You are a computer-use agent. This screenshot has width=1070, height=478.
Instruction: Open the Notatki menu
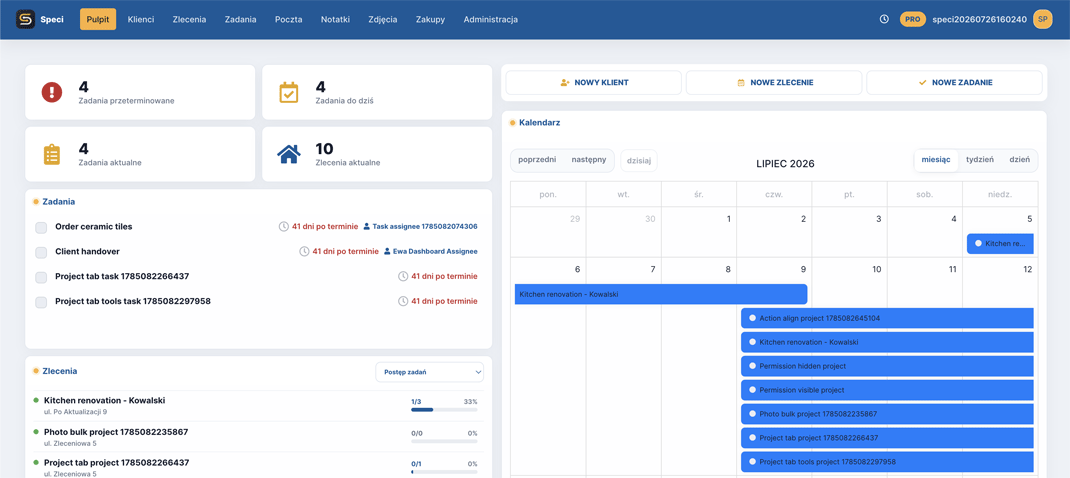pos(335,19)
